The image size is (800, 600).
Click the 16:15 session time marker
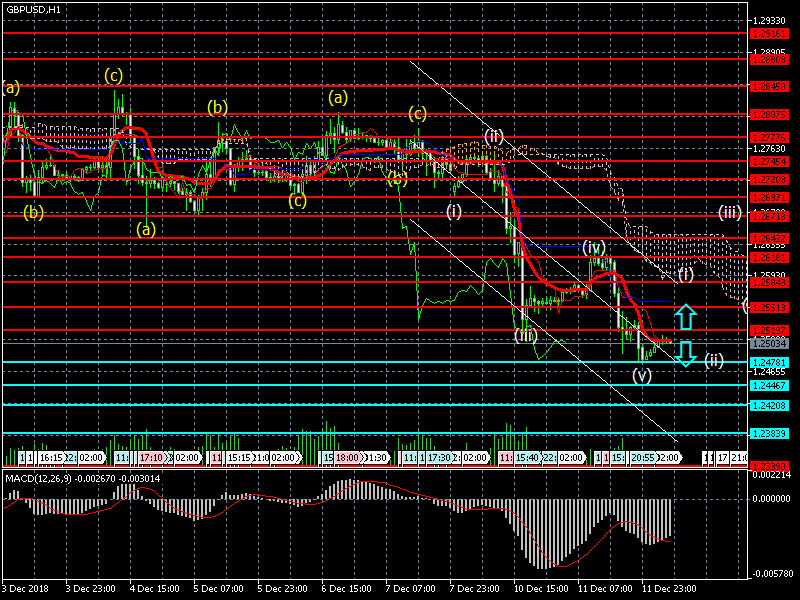tap(51, 458)
